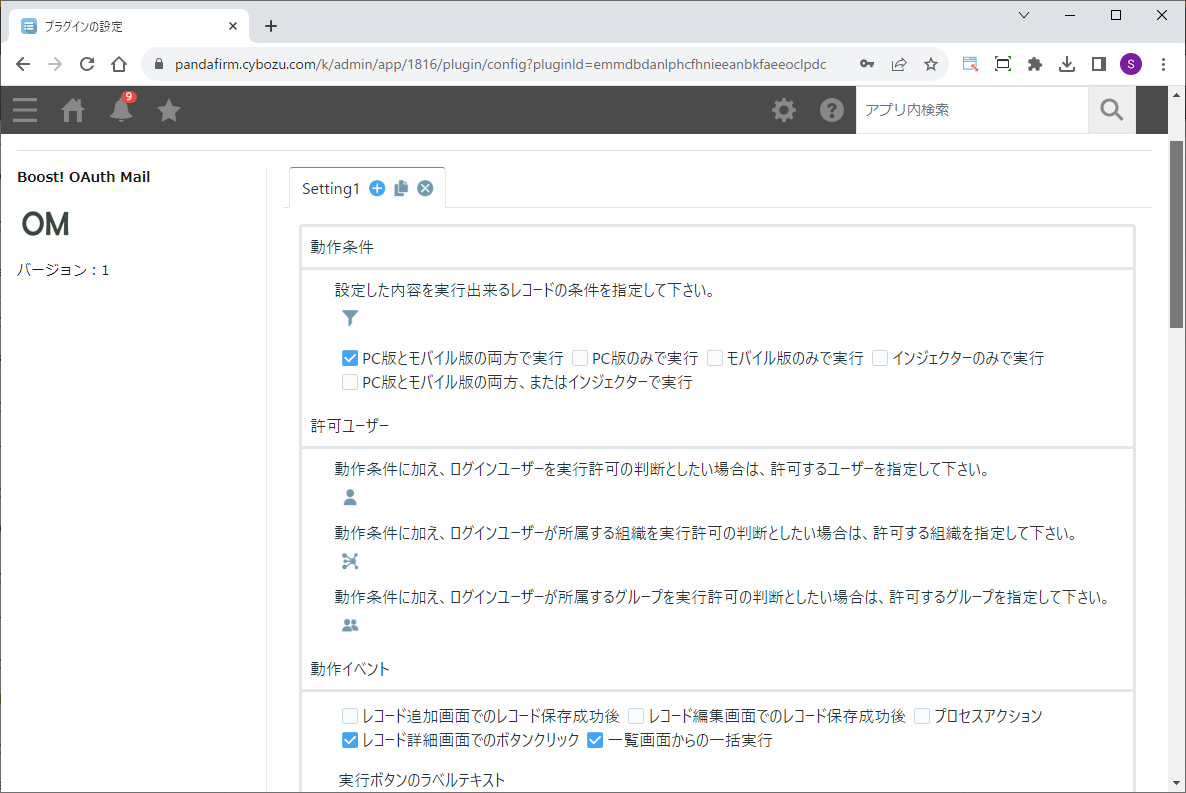Check the プロセスアクション checkbox
Screen dimensions: 1186x793
[922, 716]
